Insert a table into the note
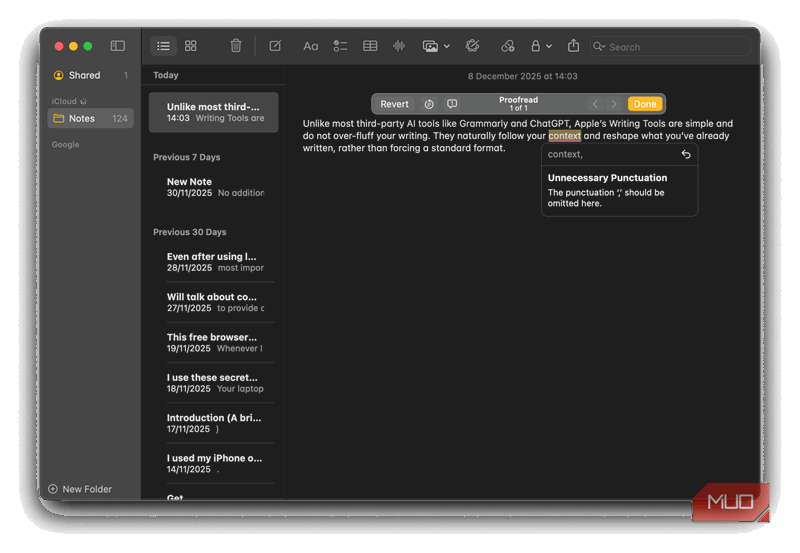The height and width of the screenshot is (553, 800). tap(370, 46)
